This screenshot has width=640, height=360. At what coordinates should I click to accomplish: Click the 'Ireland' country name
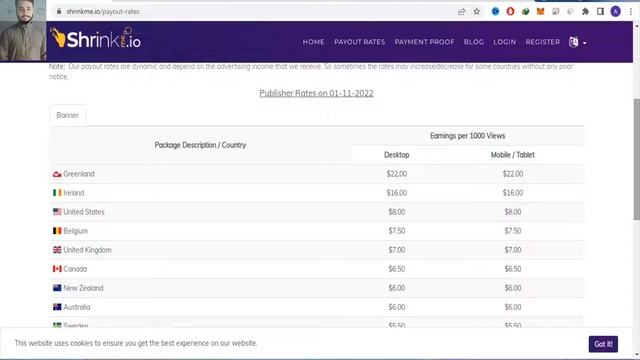click(x=74, y=193)
